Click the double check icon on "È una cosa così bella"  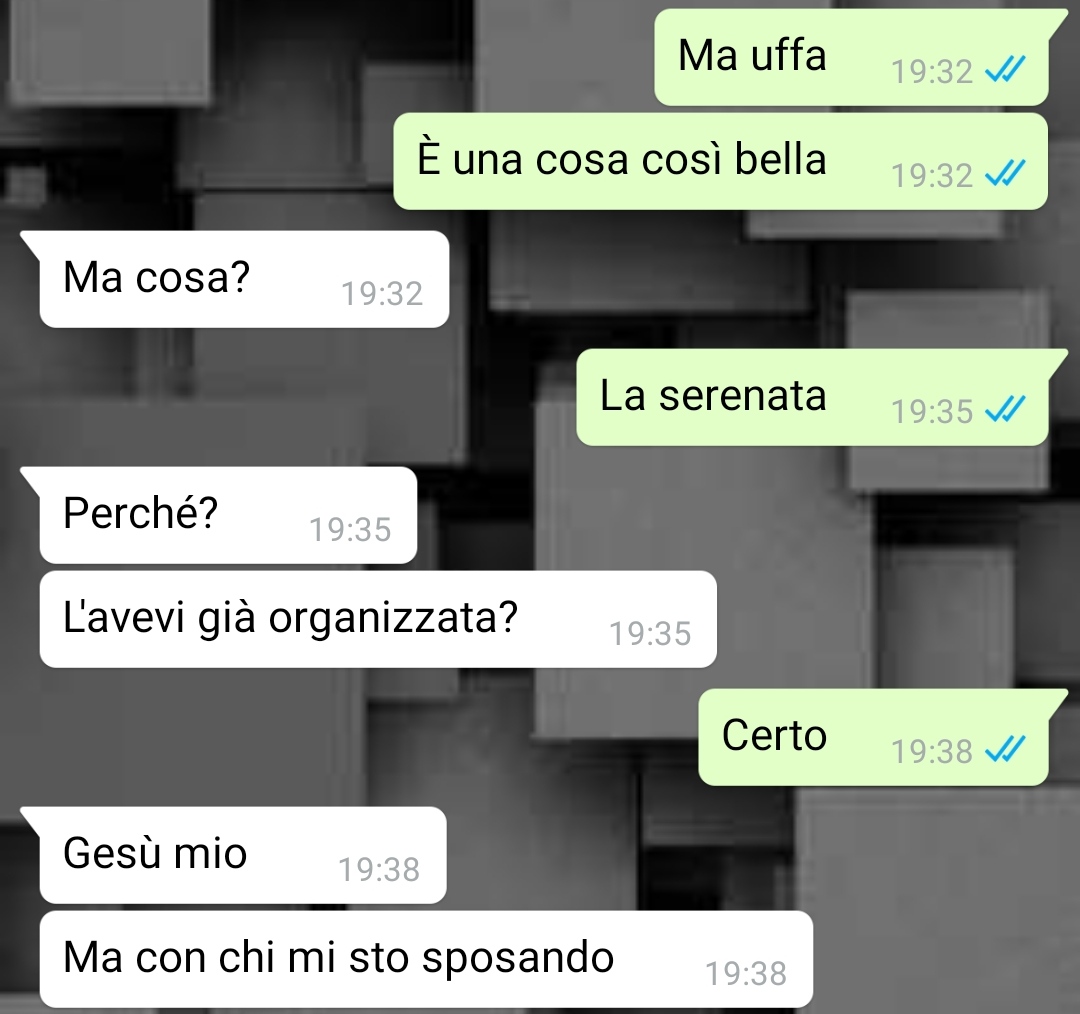coord(1005,173)
